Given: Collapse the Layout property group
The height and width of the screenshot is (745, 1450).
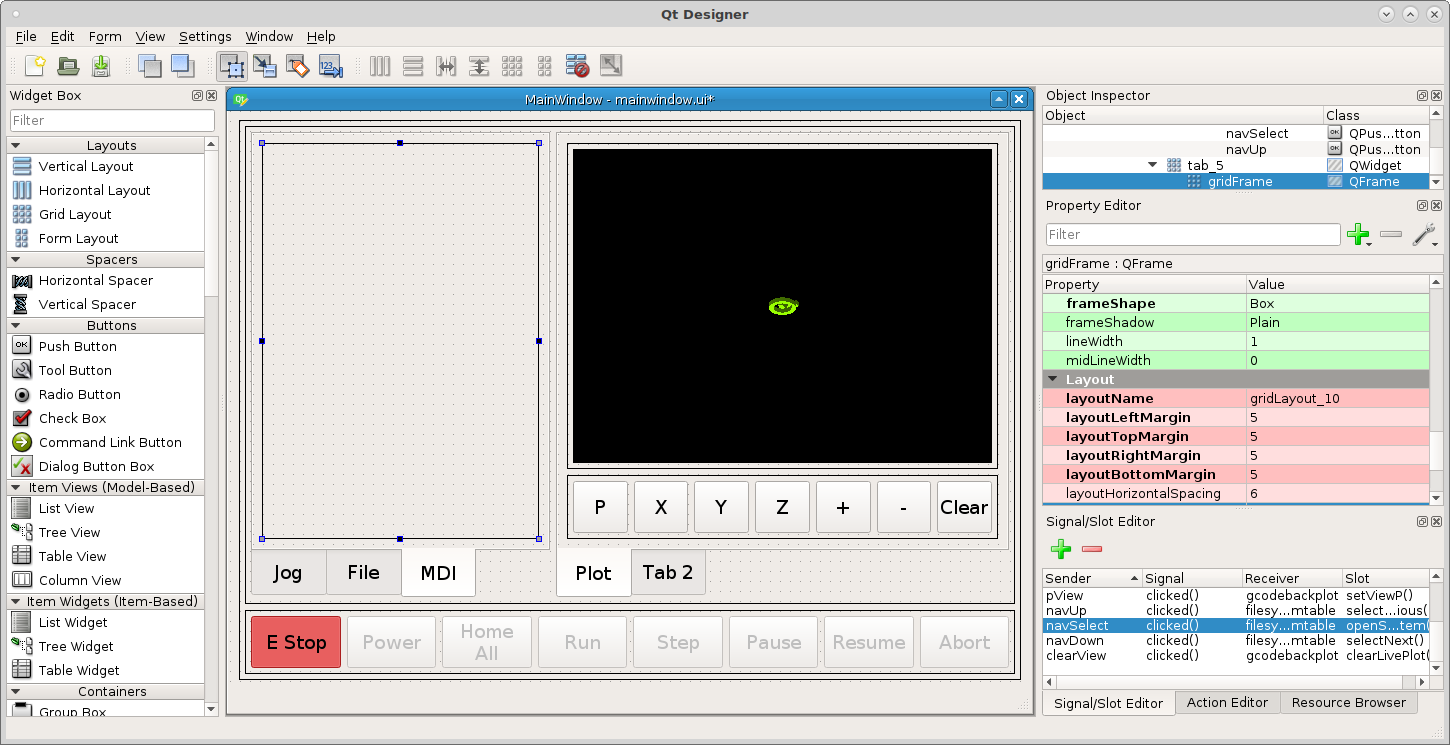Looking at the screenshot, I should [x=1052, y=380].
